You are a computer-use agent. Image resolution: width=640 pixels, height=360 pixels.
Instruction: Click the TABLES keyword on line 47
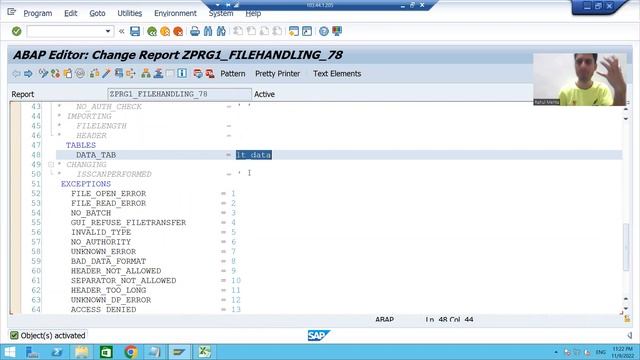pos(81,145)
